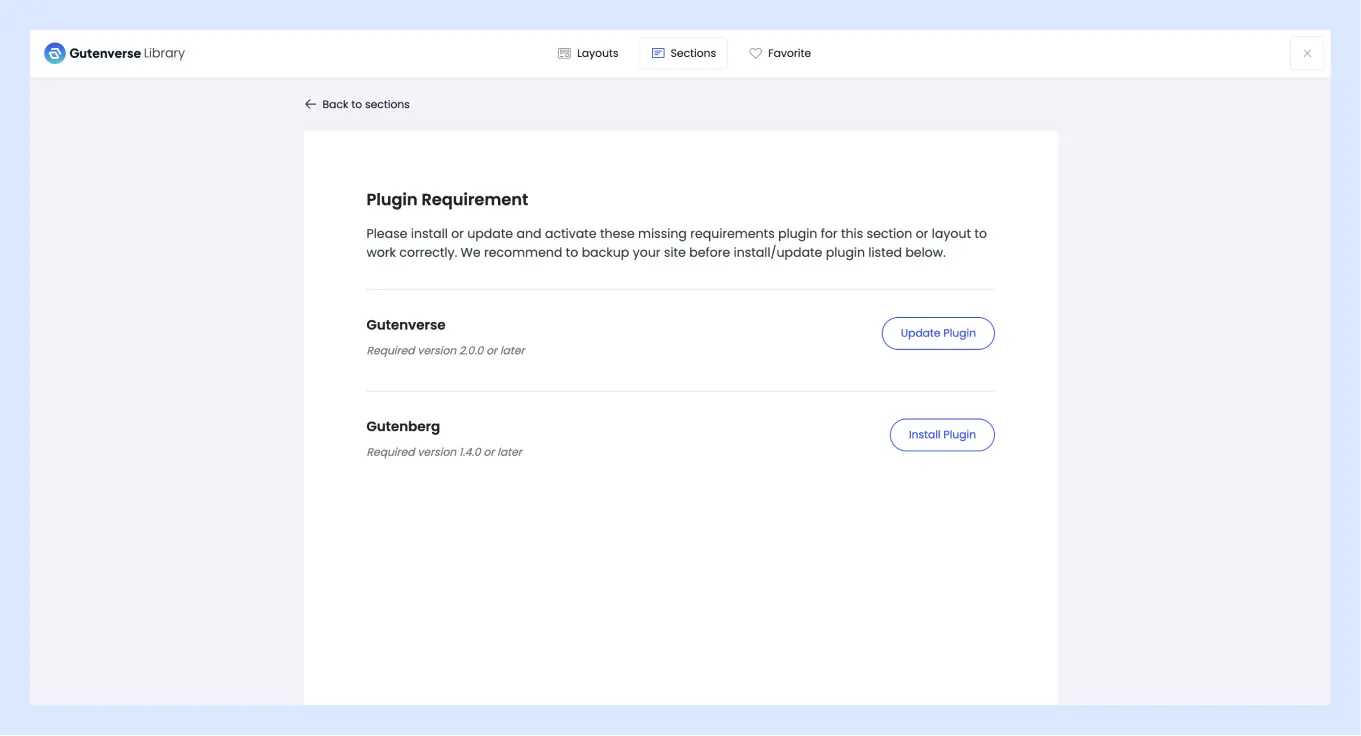The height and width of the screenshot is (736, 1361).
Task: Show the Favorite tab
Action: pos(780,53)
